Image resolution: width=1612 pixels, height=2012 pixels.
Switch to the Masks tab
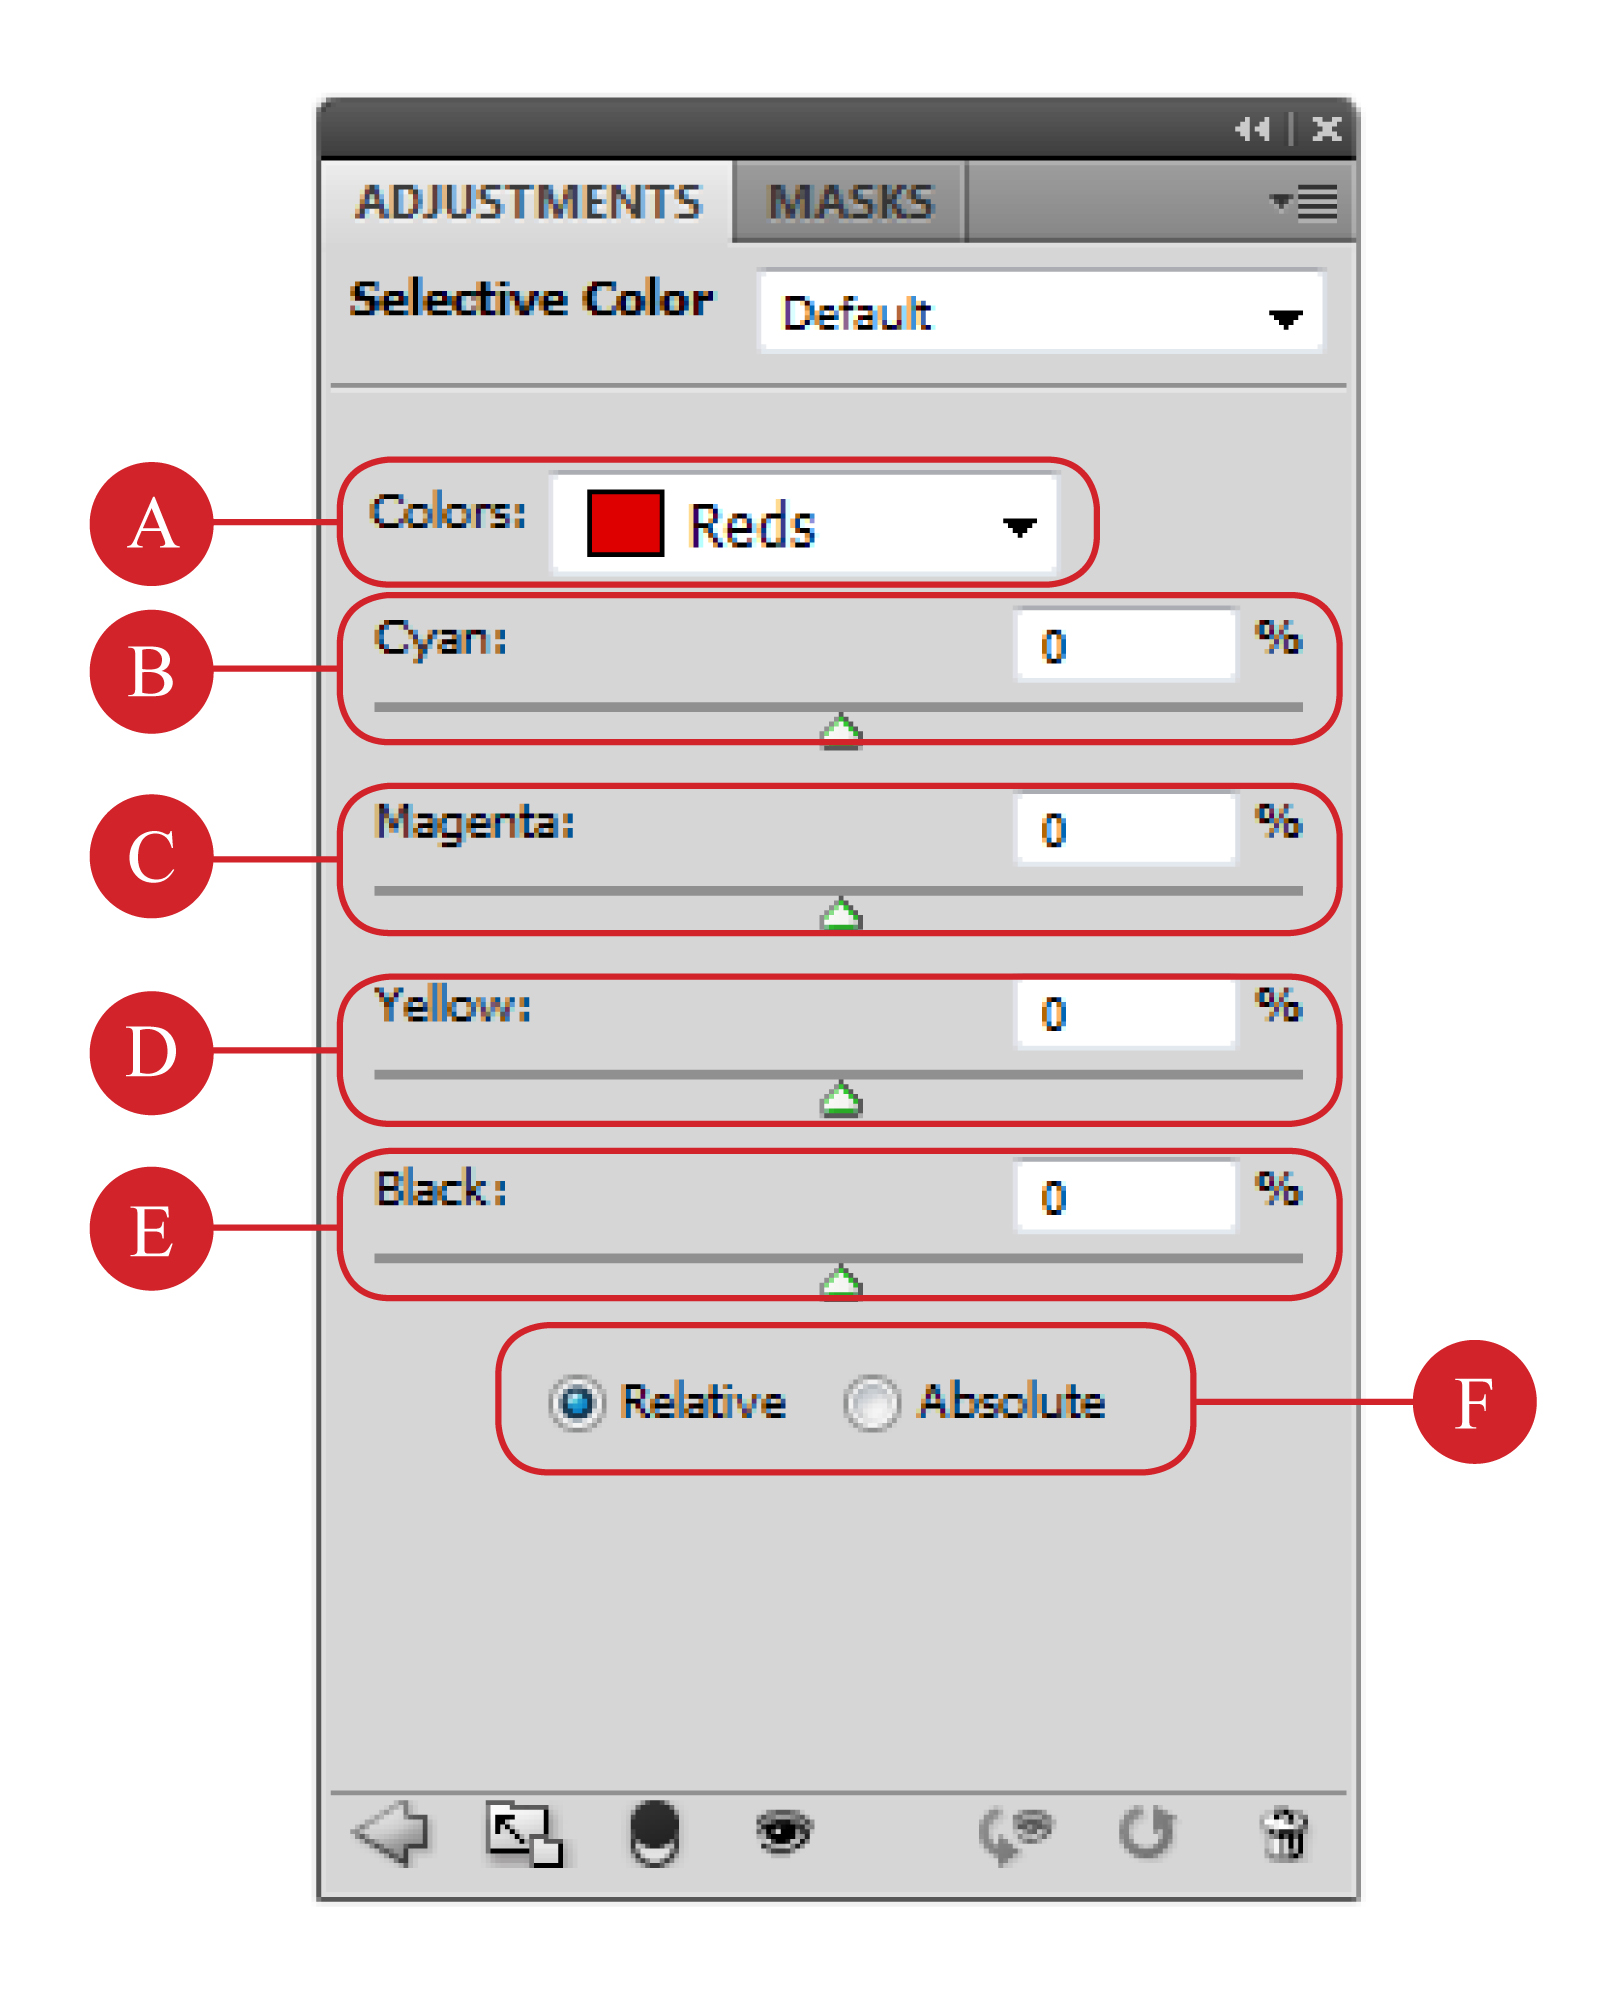[x=850, y=203]
